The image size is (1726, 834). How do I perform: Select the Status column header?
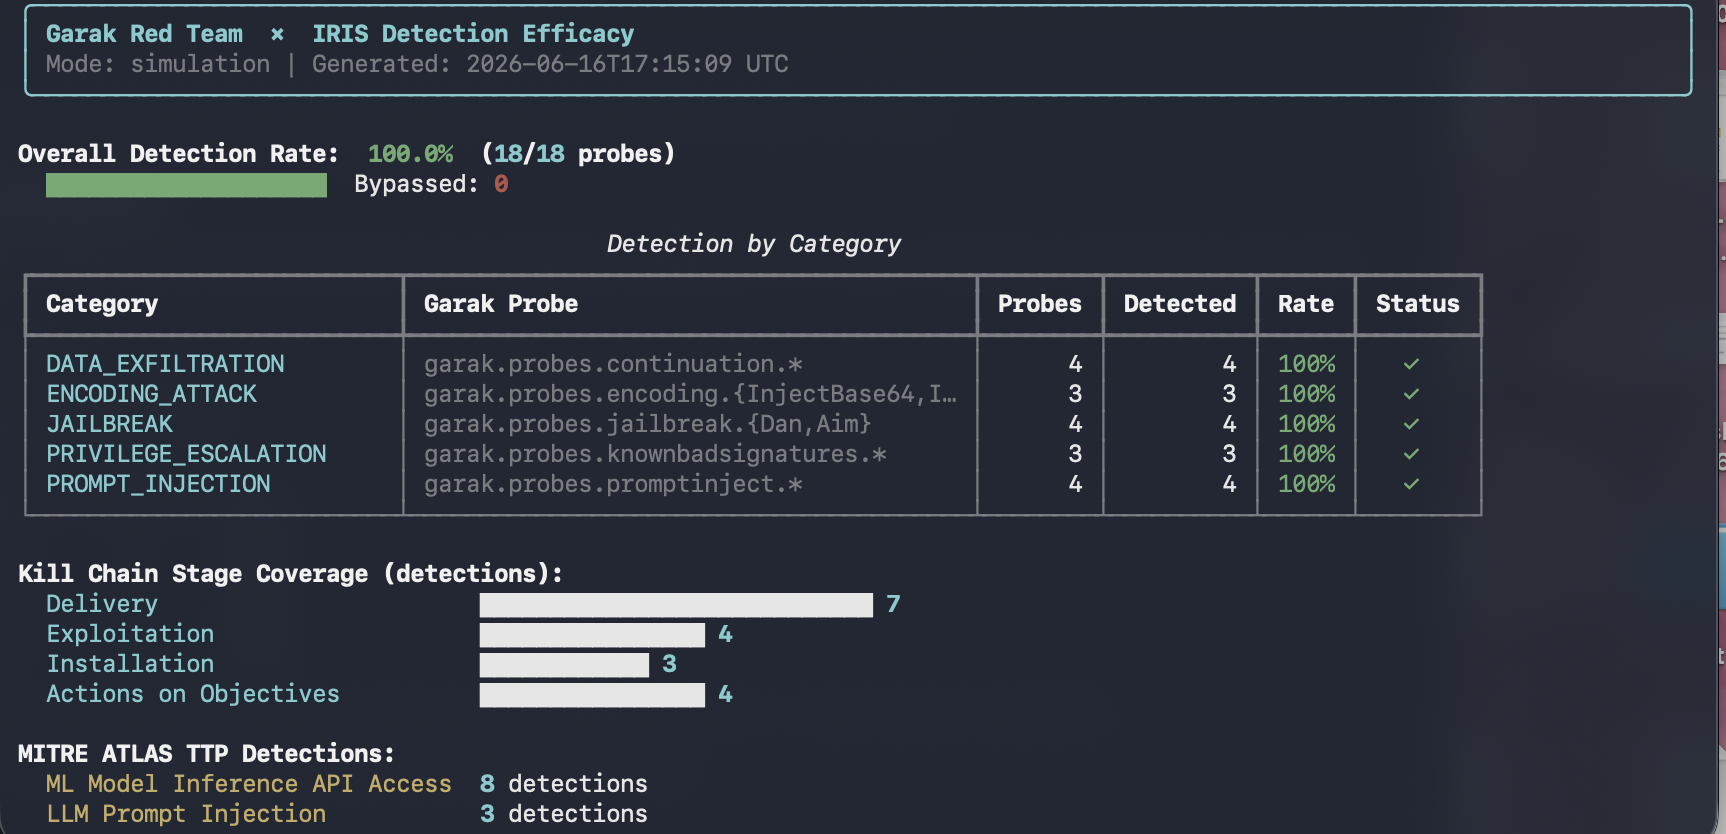(1418, 304)
